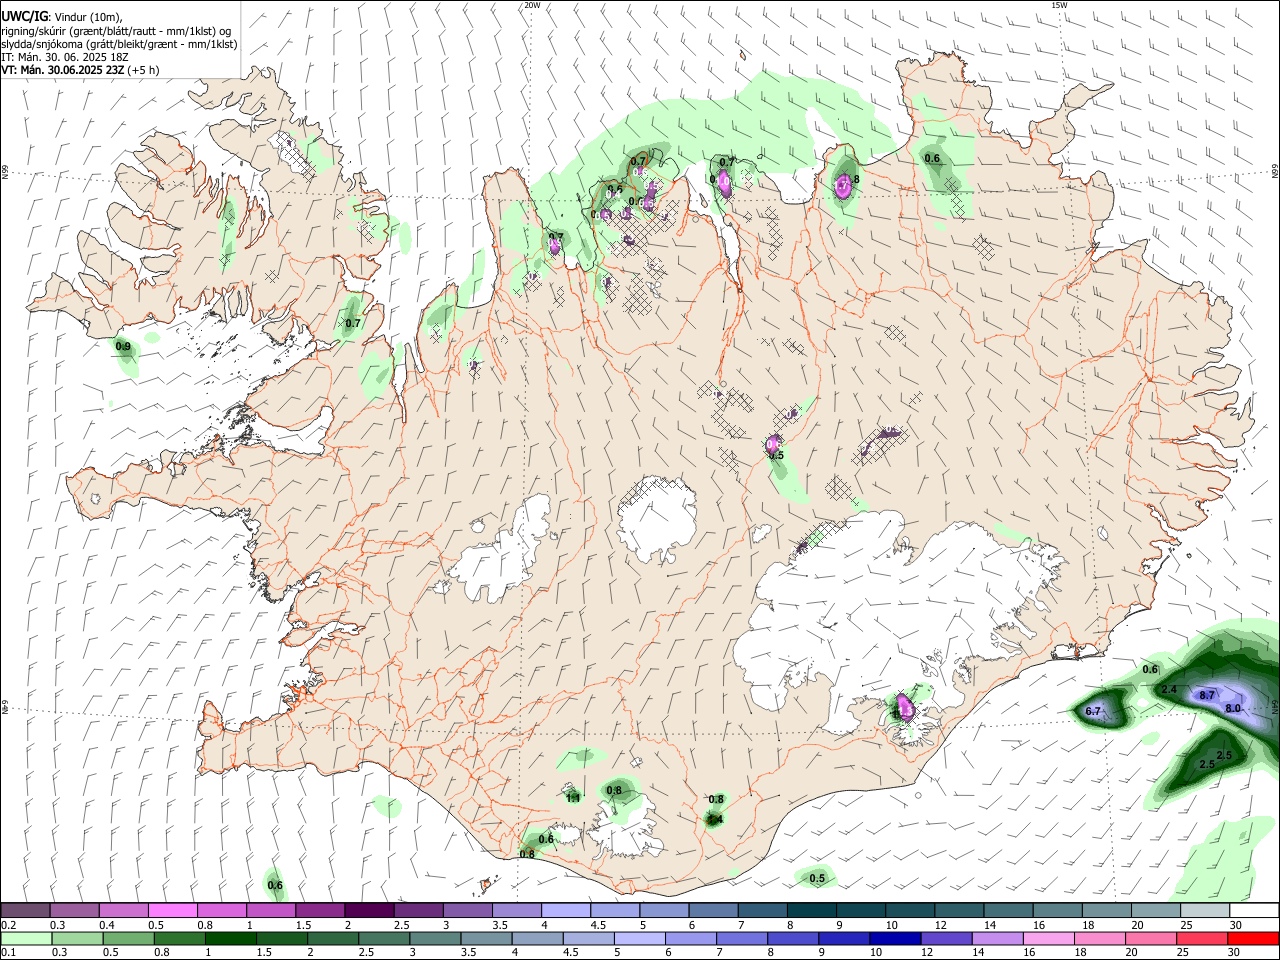
Task: Pick the lower legend swatch between 0.3 and 0.5
Action: (77, 938)
